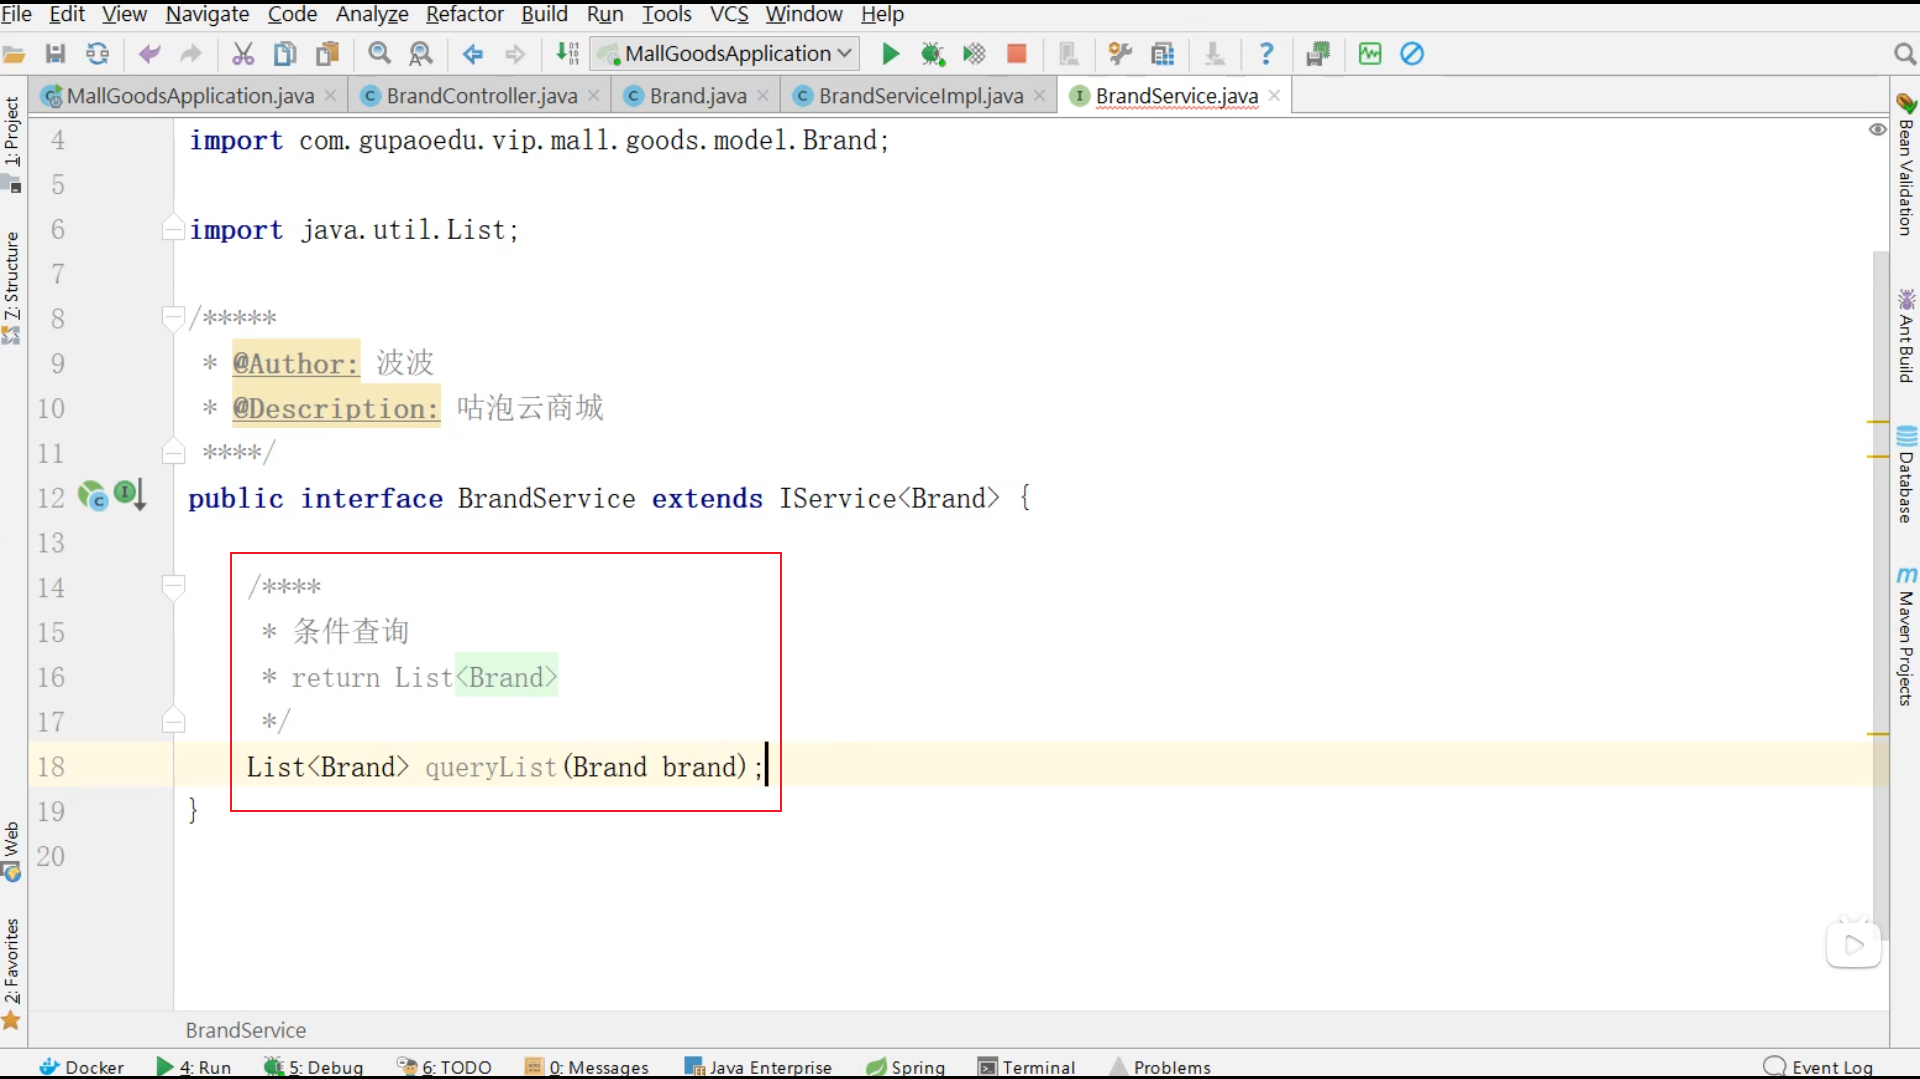Start debugging with the Debug icon
This screenshot has width=1920, height=1079.
pyautogui.click(x=933, y=54)
